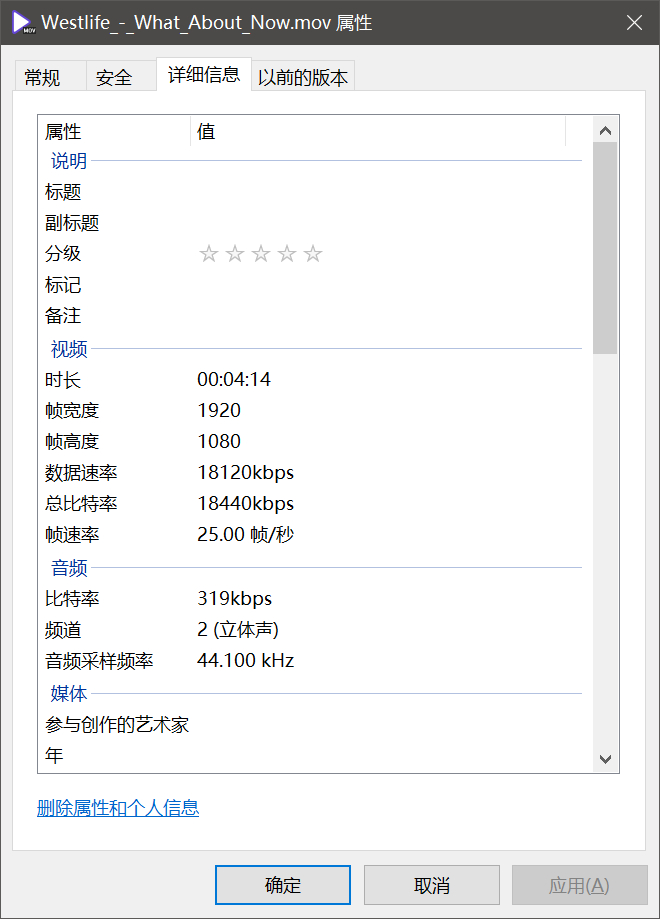Image resolution: width=660 pixels, height=919 pixels.
Task: Select the frame height value 1080
Action: pyautogui.click(x=219, y=441)
